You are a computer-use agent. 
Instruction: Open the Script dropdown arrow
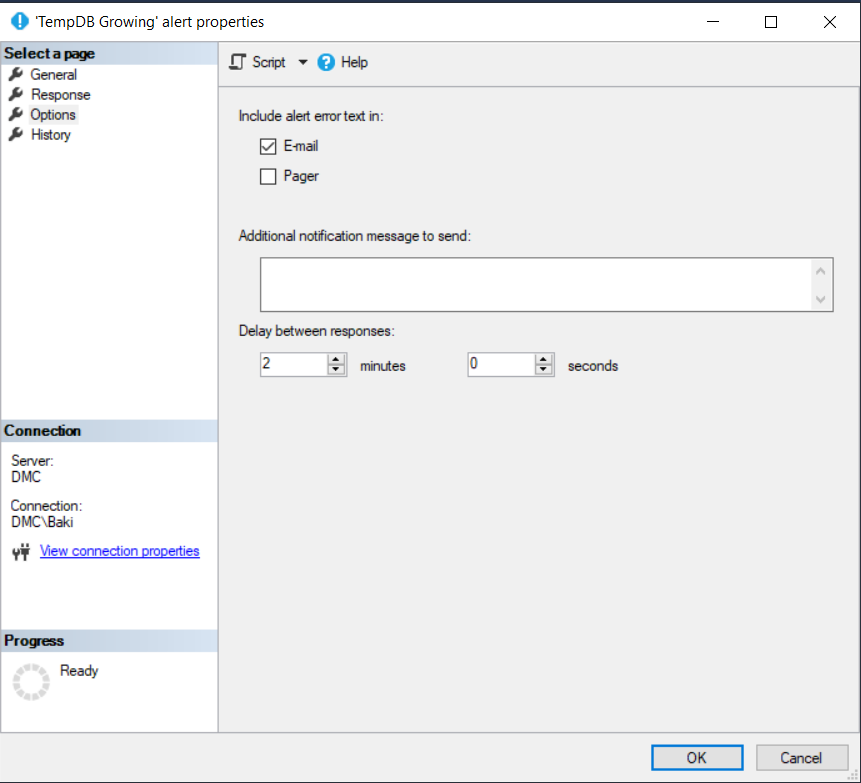(303, 62)
